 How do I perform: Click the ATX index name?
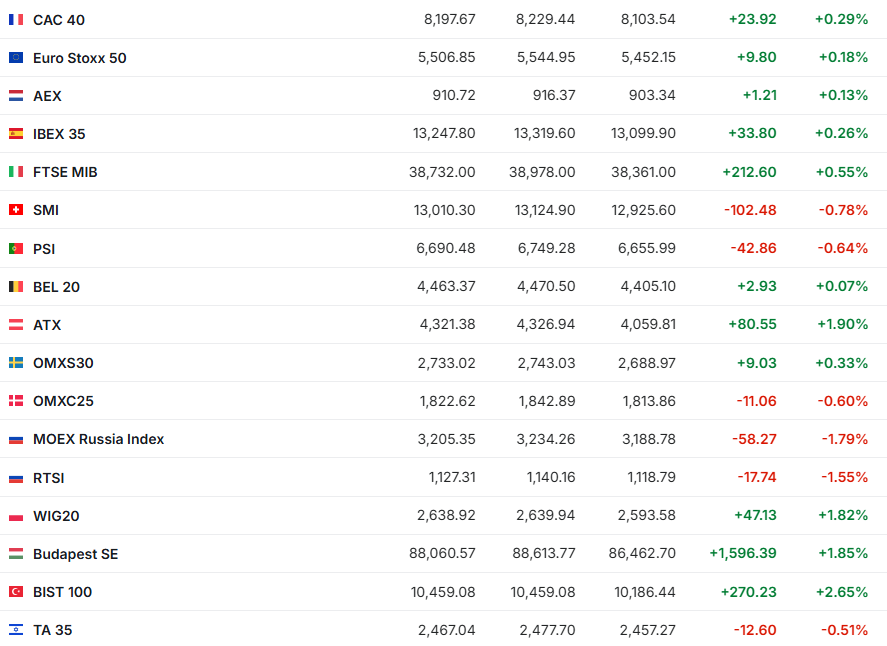click(47, 325)
